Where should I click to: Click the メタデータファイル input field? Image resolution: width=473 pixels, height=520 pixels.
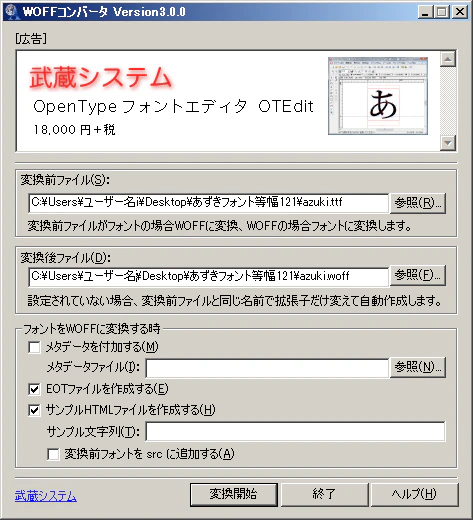267,368
